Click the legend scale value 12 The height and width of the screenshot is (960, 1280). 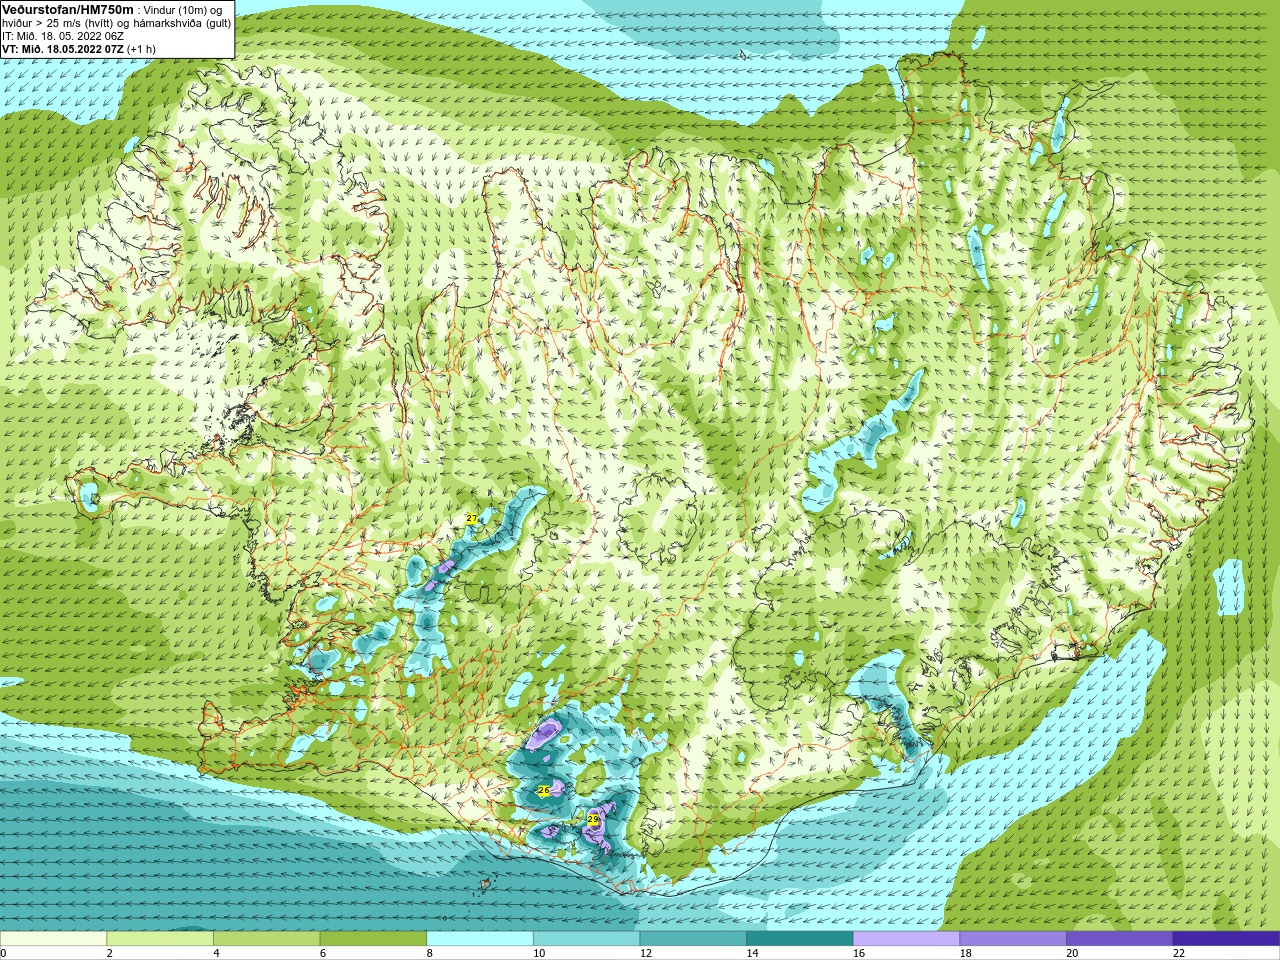click(x=646, y=953)
